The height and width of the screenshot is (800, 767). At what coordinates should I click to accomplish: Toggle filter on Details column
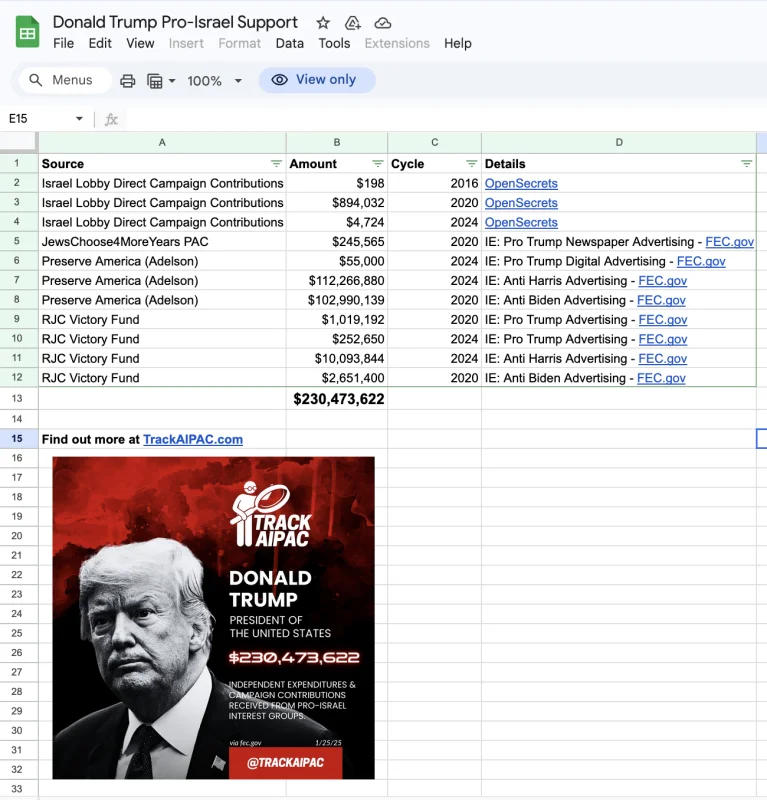(x=747, y=164)
